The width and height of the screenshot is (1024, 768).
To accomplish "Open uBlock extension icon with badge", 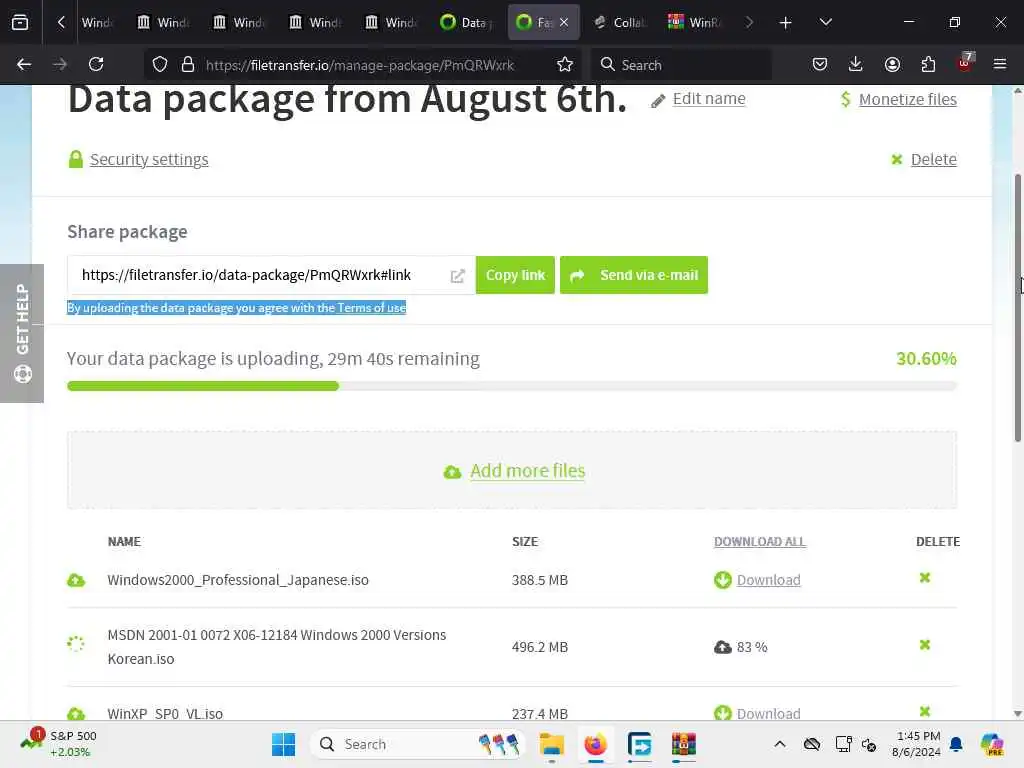I will (x=965, y=63).
